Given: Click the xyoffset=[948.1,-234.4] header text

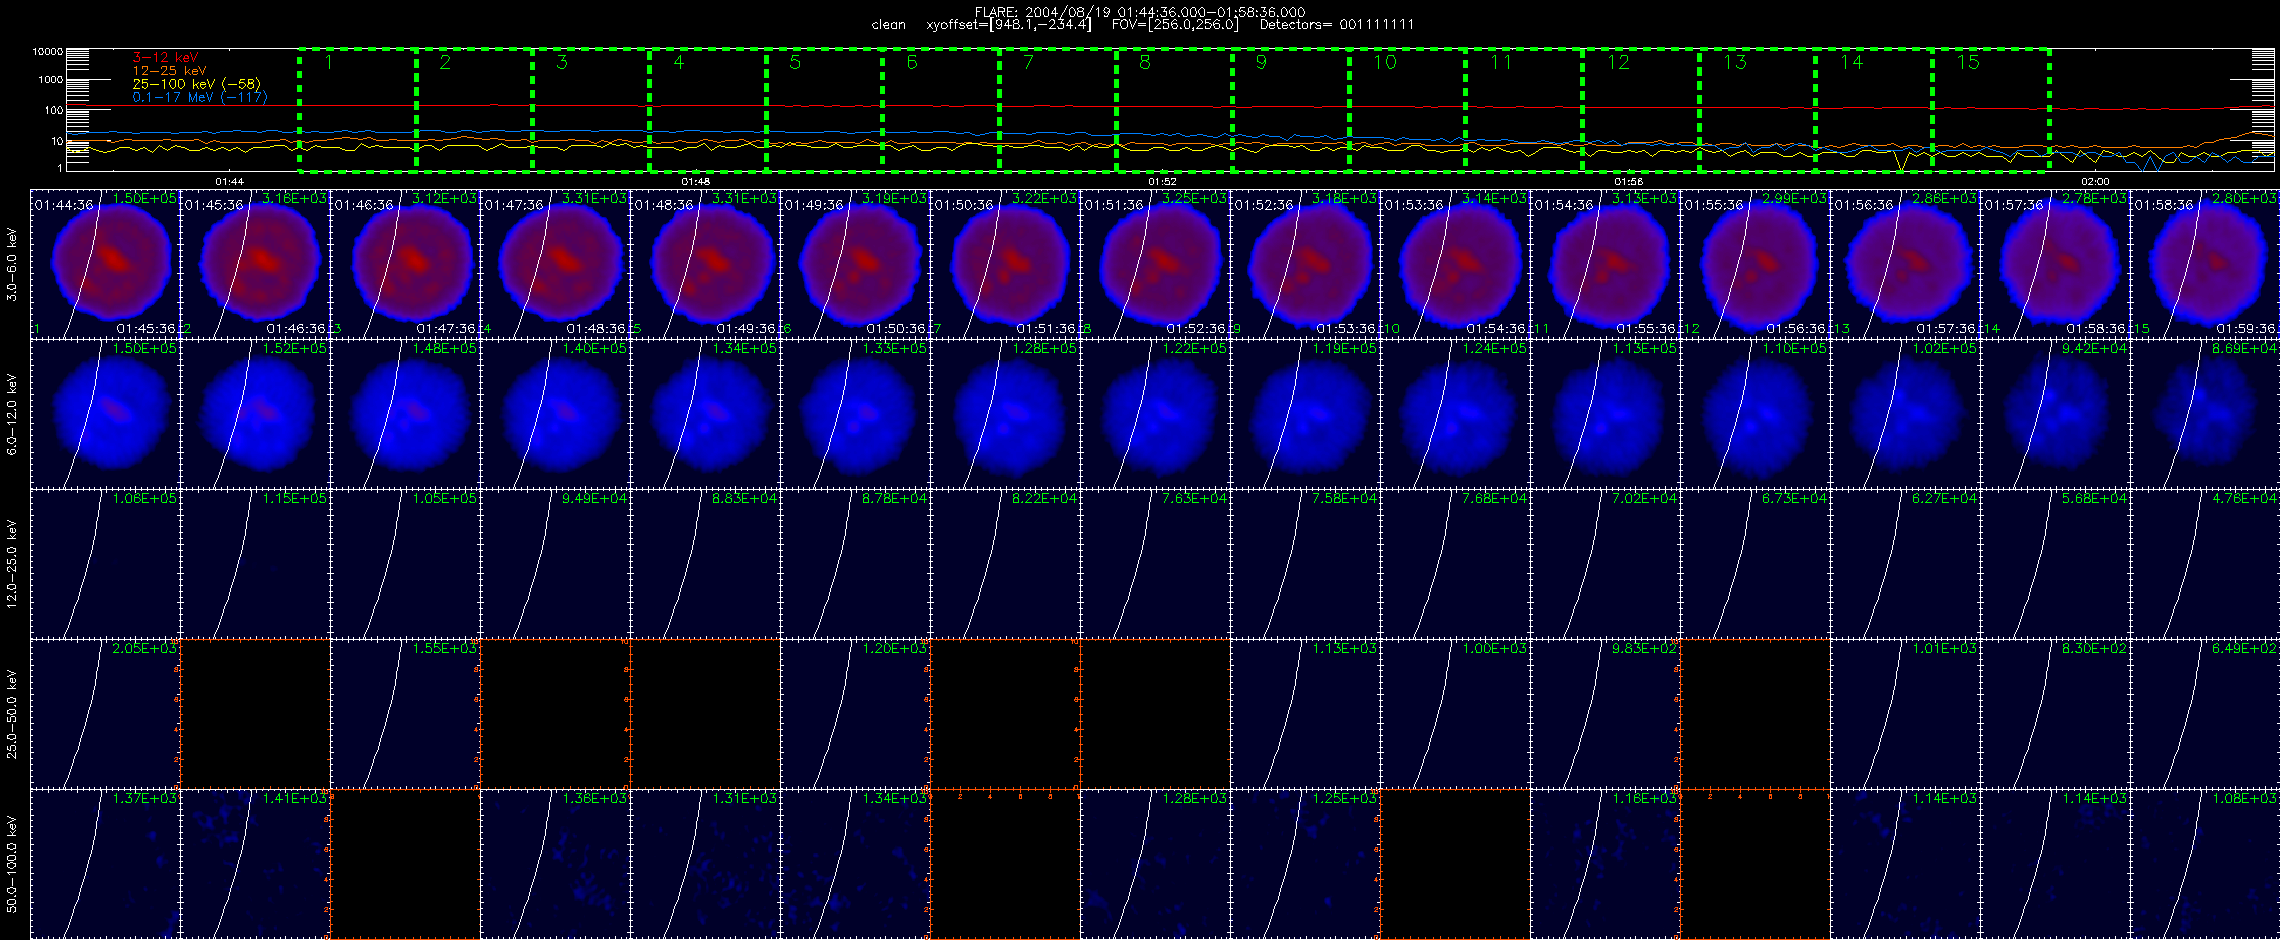Looking at the screenshot, I should click(x=1009, y=24).
